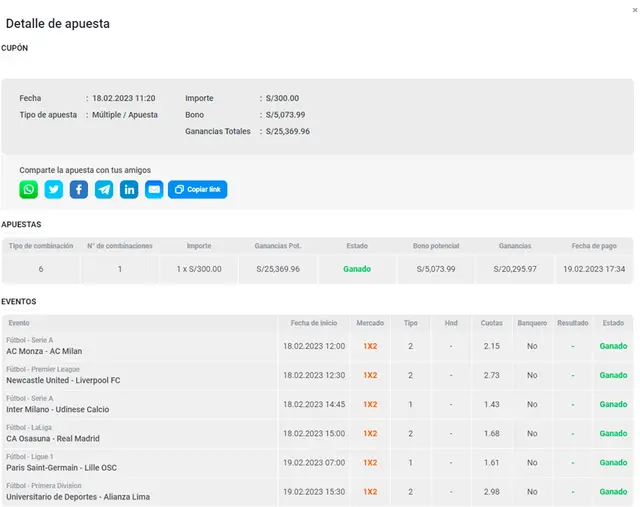Share the bet via WhatsApp icon
This screenshot has width=640, height=507.
click(29, 189)
